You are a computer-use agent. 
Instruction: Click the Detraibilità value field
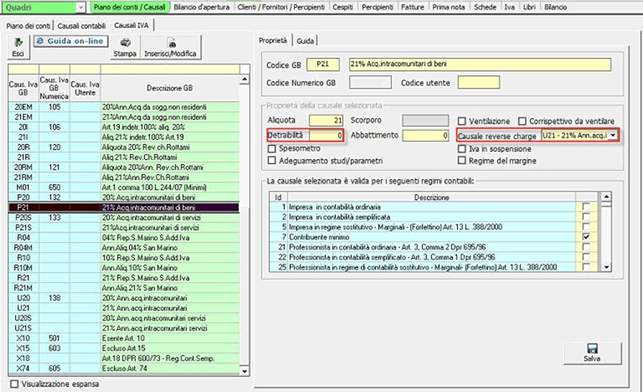[326, 135]
